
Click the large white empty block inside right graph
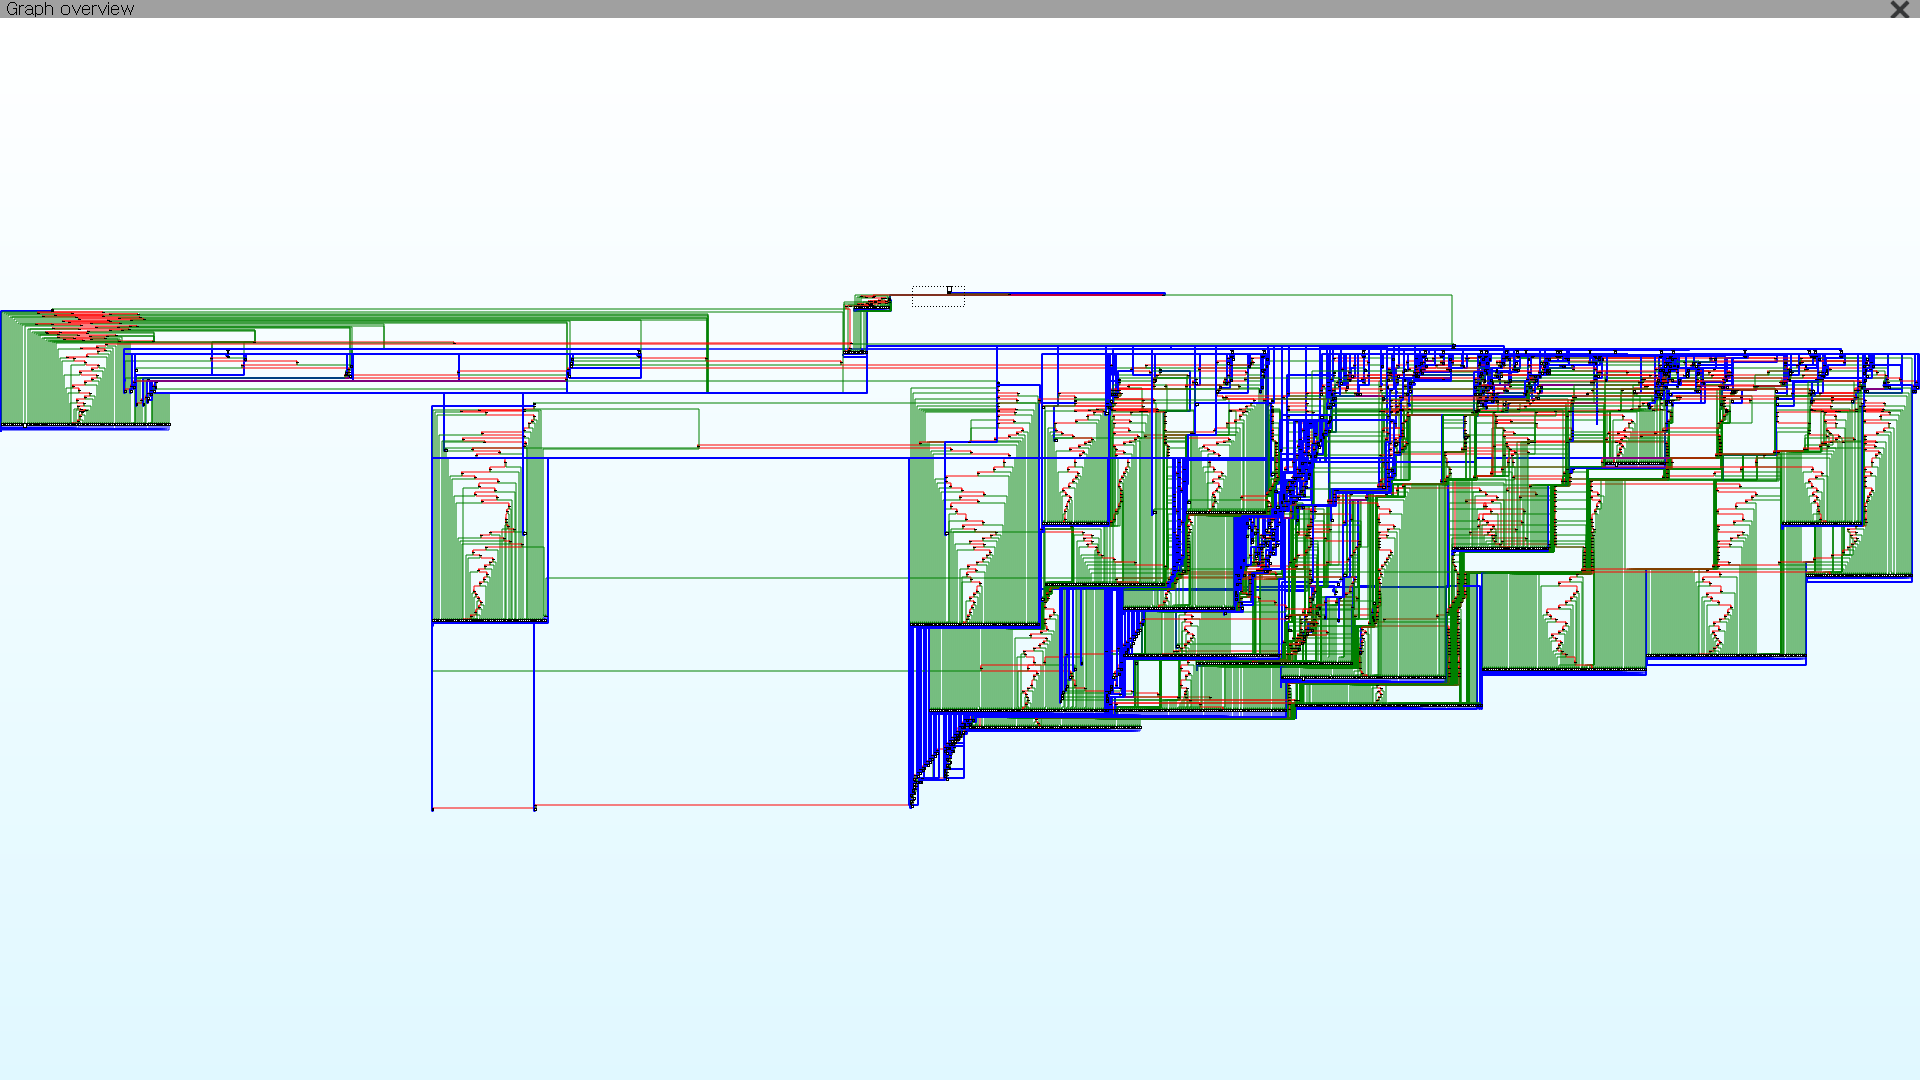[1668, 524]
